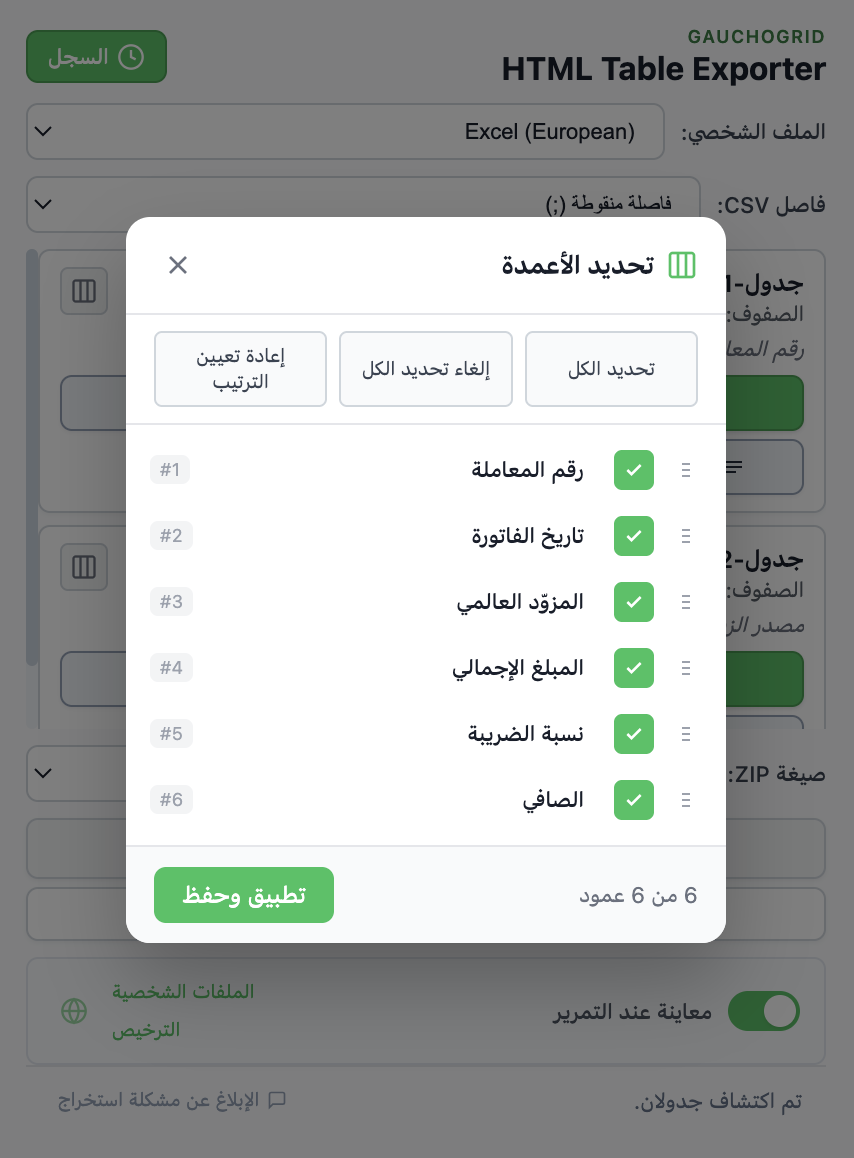
Task: Open column selection icon on جدول-1 card
Action: pyautogui.click(x=84, y=291)
